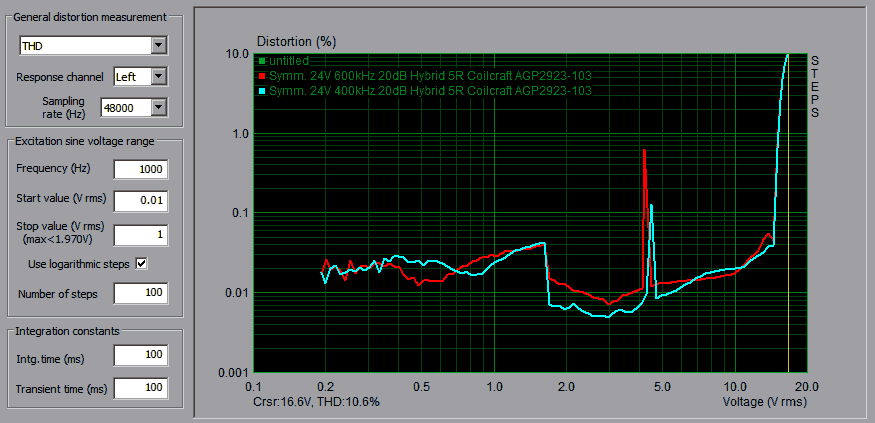Click the green untitled legend square
Screen dimensions: 875x423
point(262,61)
